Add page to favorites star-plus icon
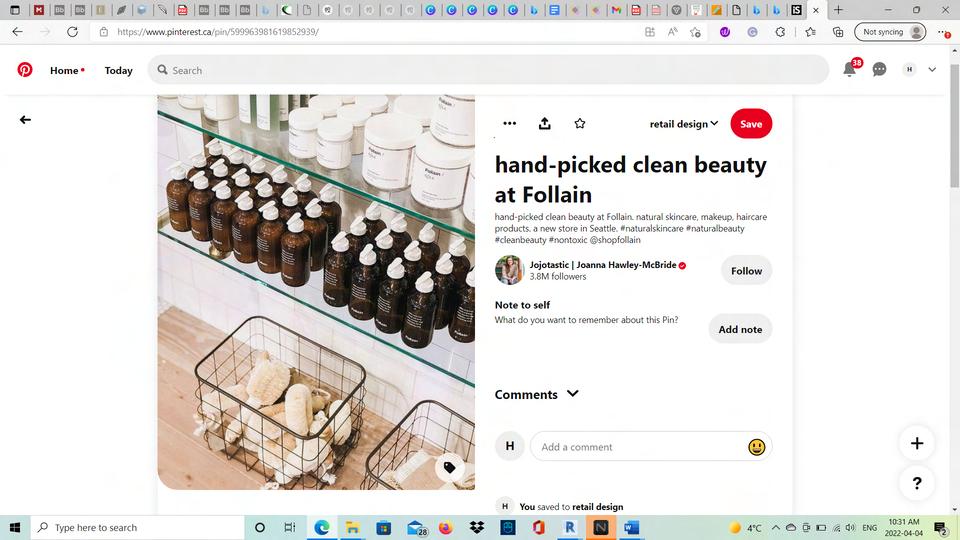The height and width of the screenshot is (540, 960). [695, 32]
